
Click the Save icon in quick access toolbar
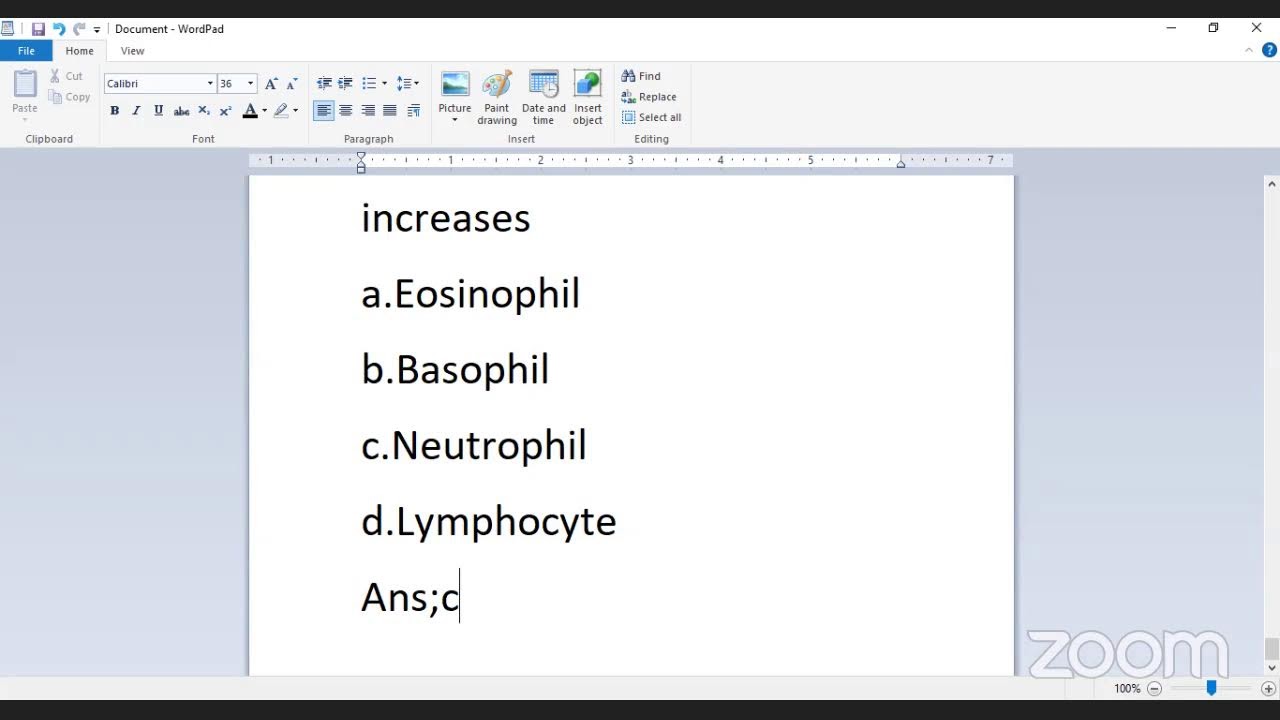point(38,29)
